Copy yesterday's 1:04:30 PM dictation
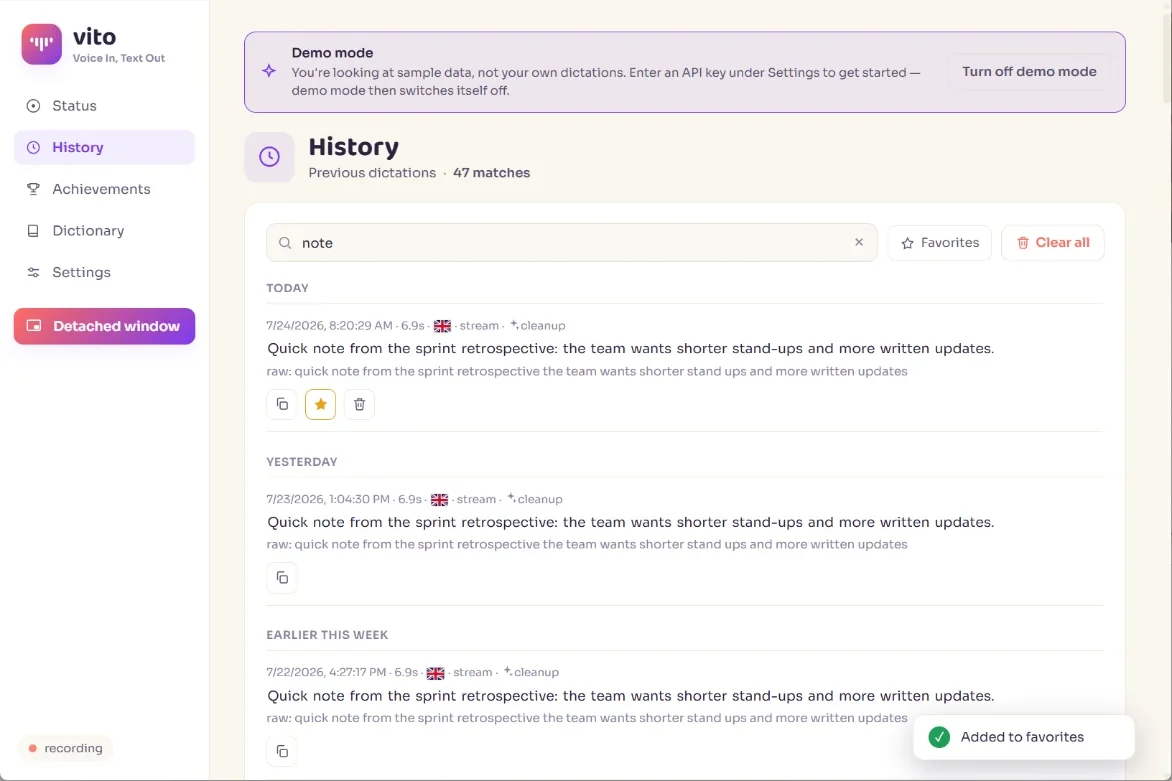This screenshot has width=1172, height=781. tap(282, 578)
